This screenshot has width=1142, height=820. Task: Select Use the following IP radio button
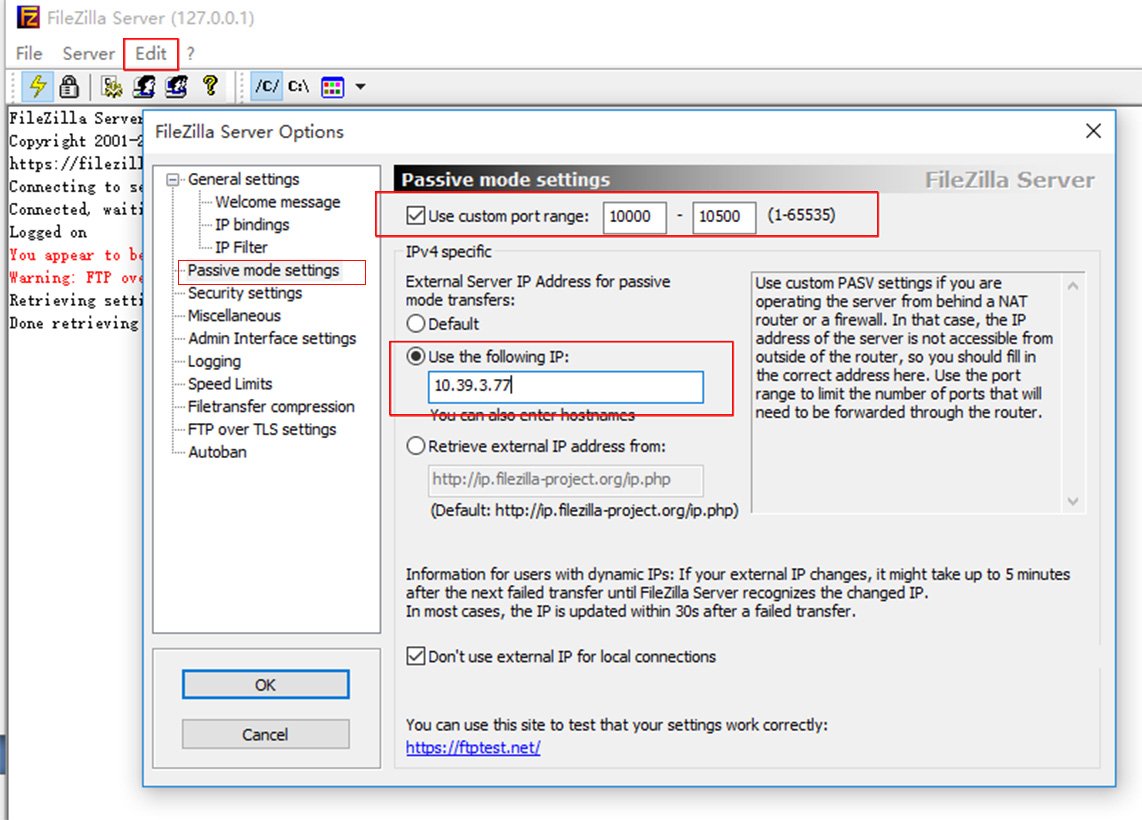(x=416, y=356)
